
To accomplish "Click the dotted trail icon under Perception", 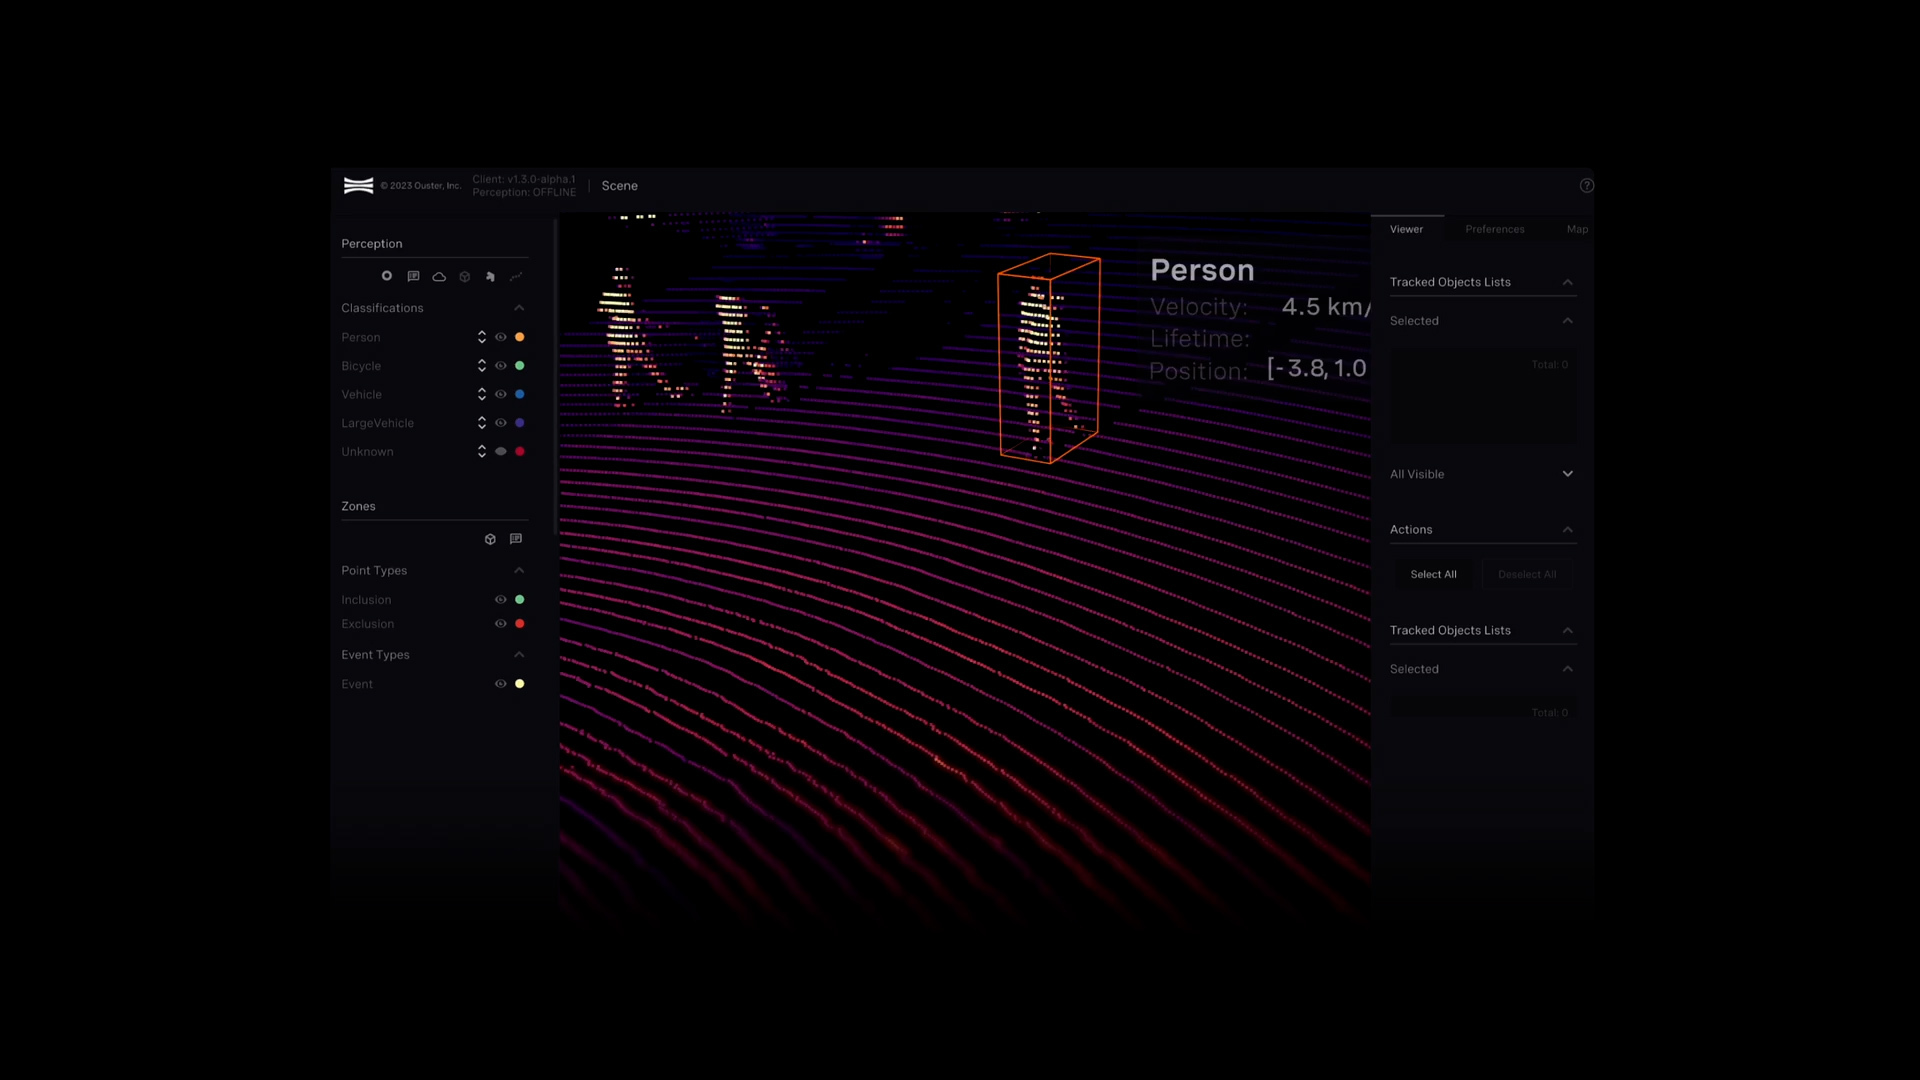I will 516,277.
